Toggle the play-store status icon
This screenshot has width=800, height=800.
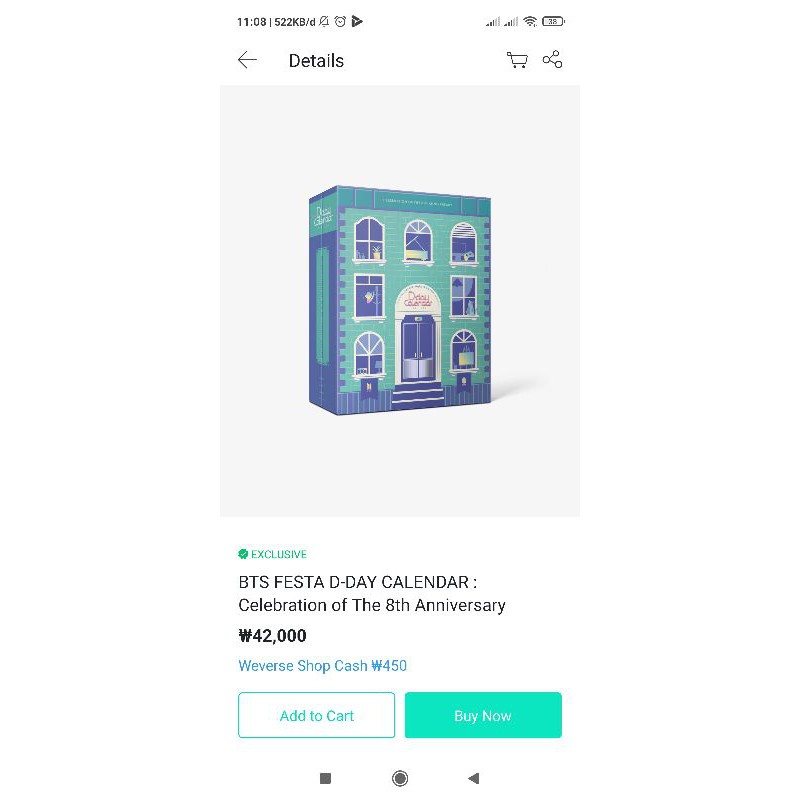[x=356, y=21]
